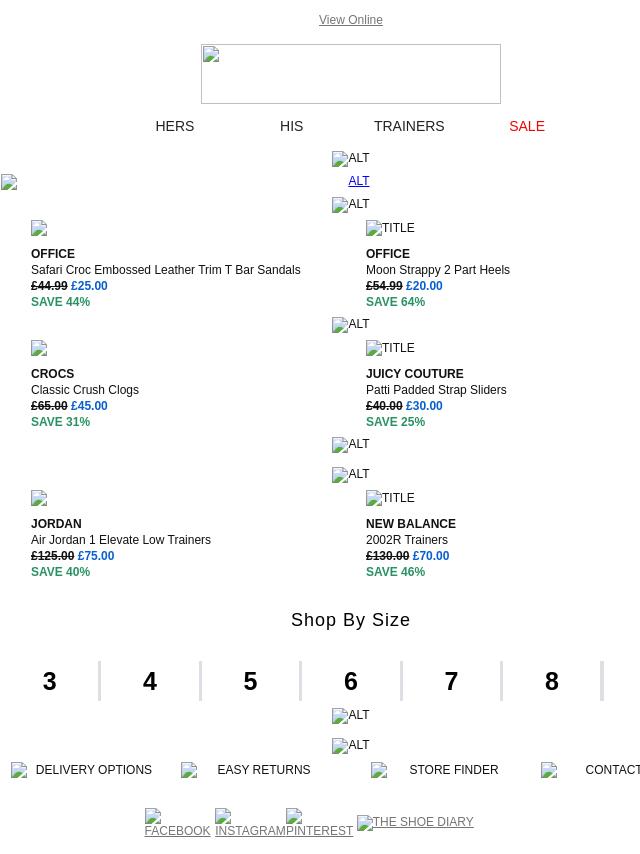640x854 pixels.
Task: Open the Crocs Classic Crush Clogs thumbnail
Action: (39, 349)
